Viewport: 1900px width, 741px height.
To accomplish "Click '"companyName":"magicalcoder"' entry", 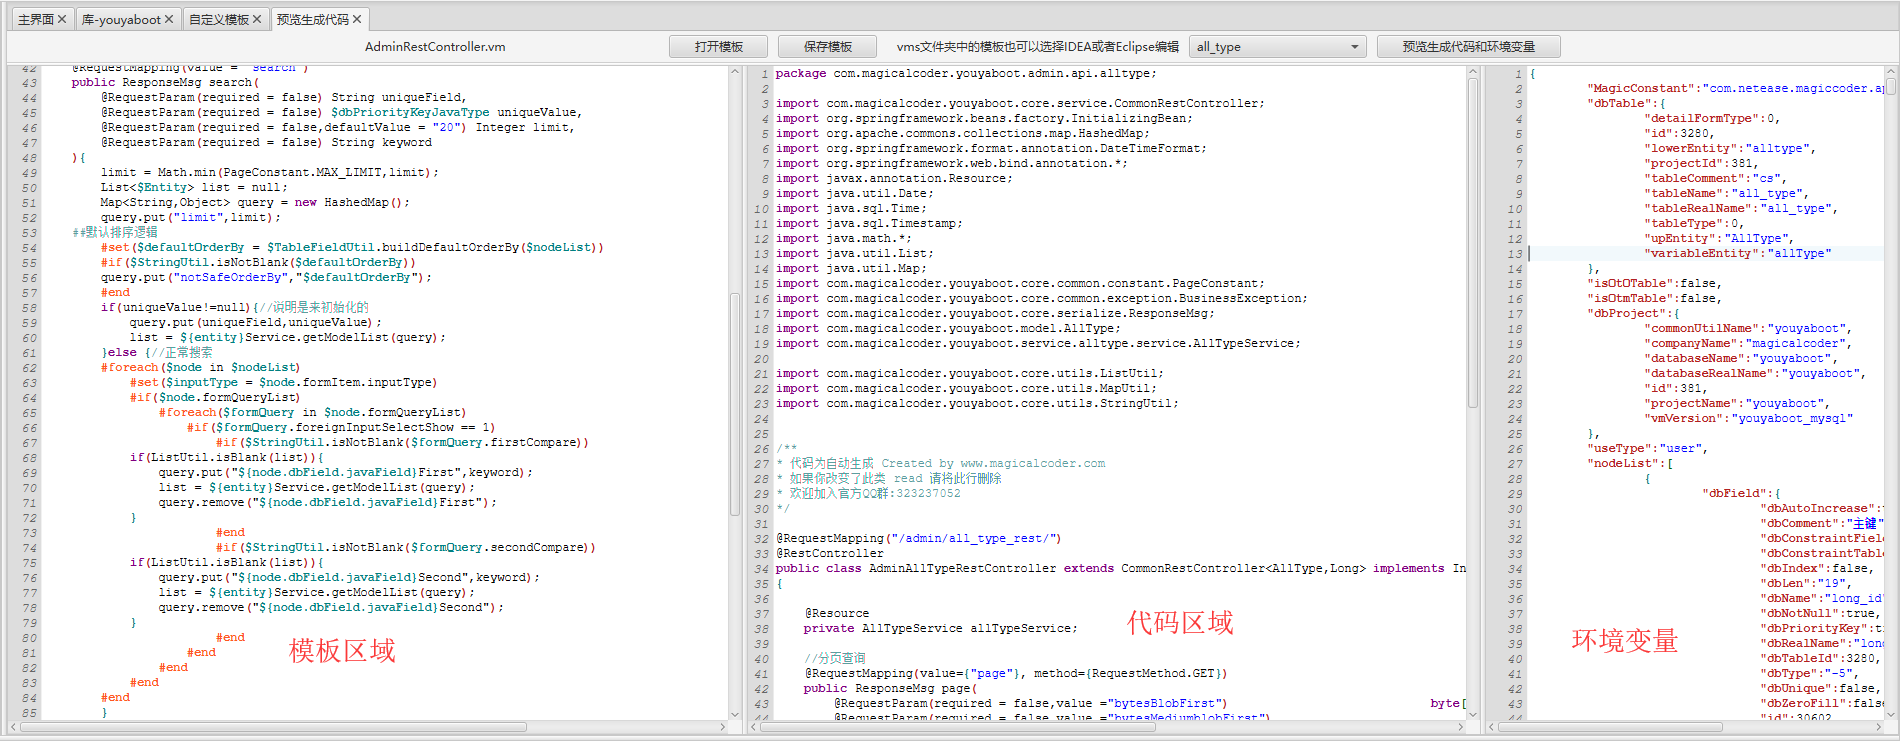I will click(x=1748, y=343).
